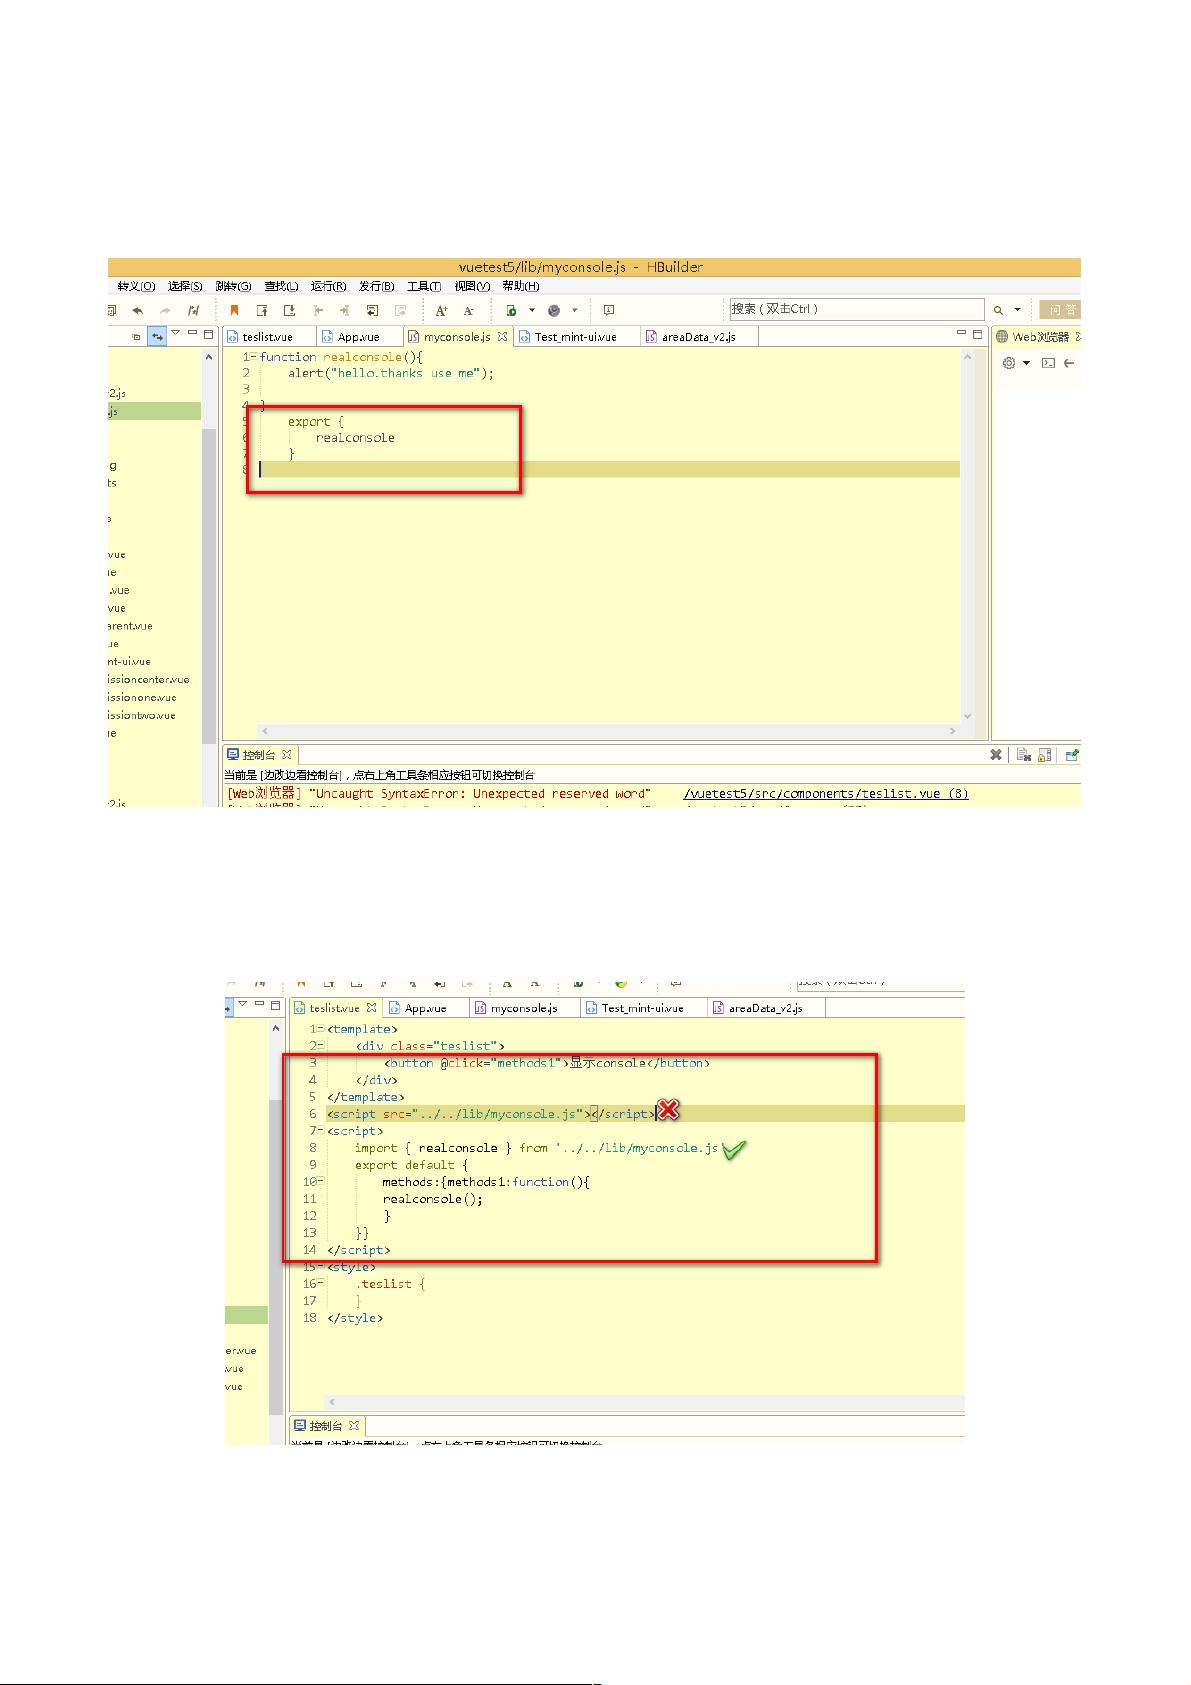The image size is (1191, 1685).
Task: Open 查找(L) menu
Action: [x=281, y=286]
